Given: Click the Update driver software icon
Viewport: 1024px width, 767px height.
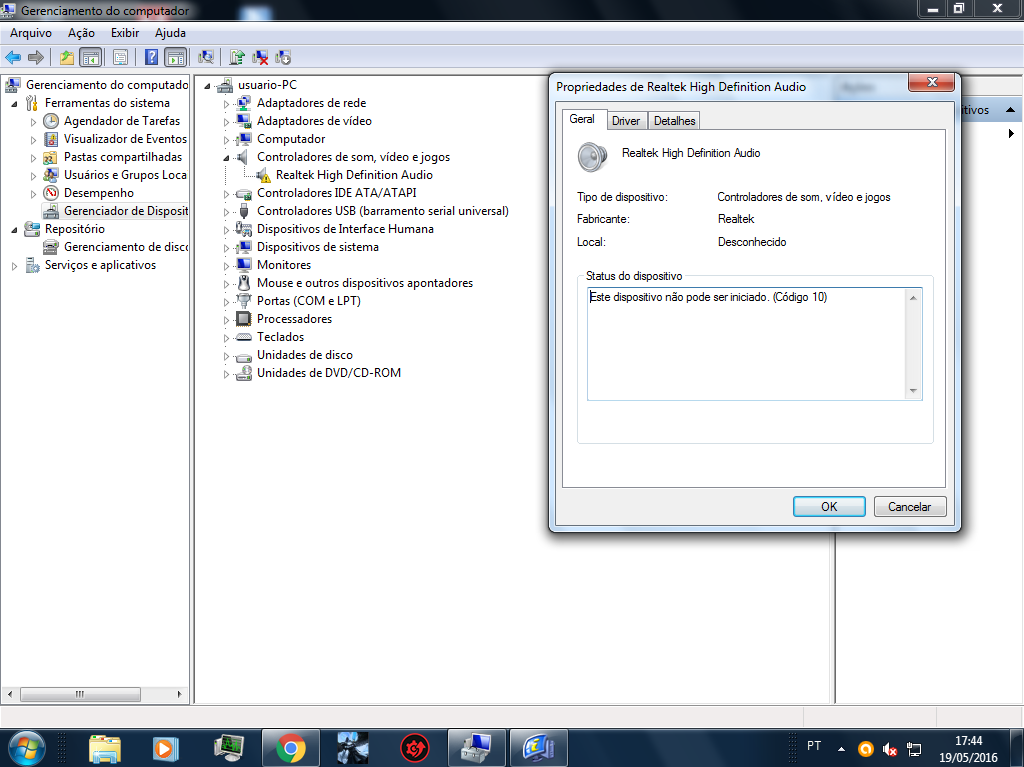Looking at the screenshot, I should tap(237, 57).
